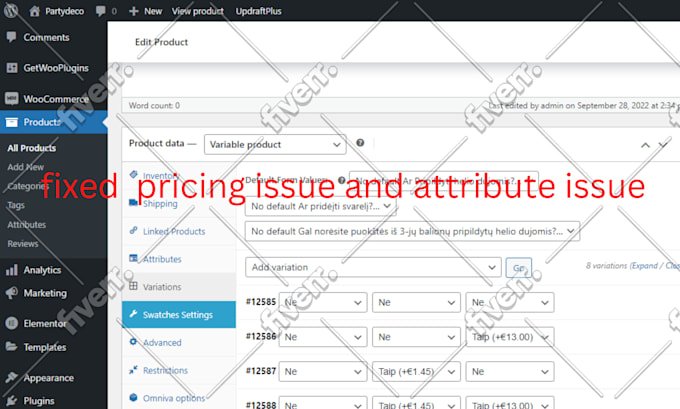Click Omniva options cube icon
680x409 pixels.
tap(134, 397)
